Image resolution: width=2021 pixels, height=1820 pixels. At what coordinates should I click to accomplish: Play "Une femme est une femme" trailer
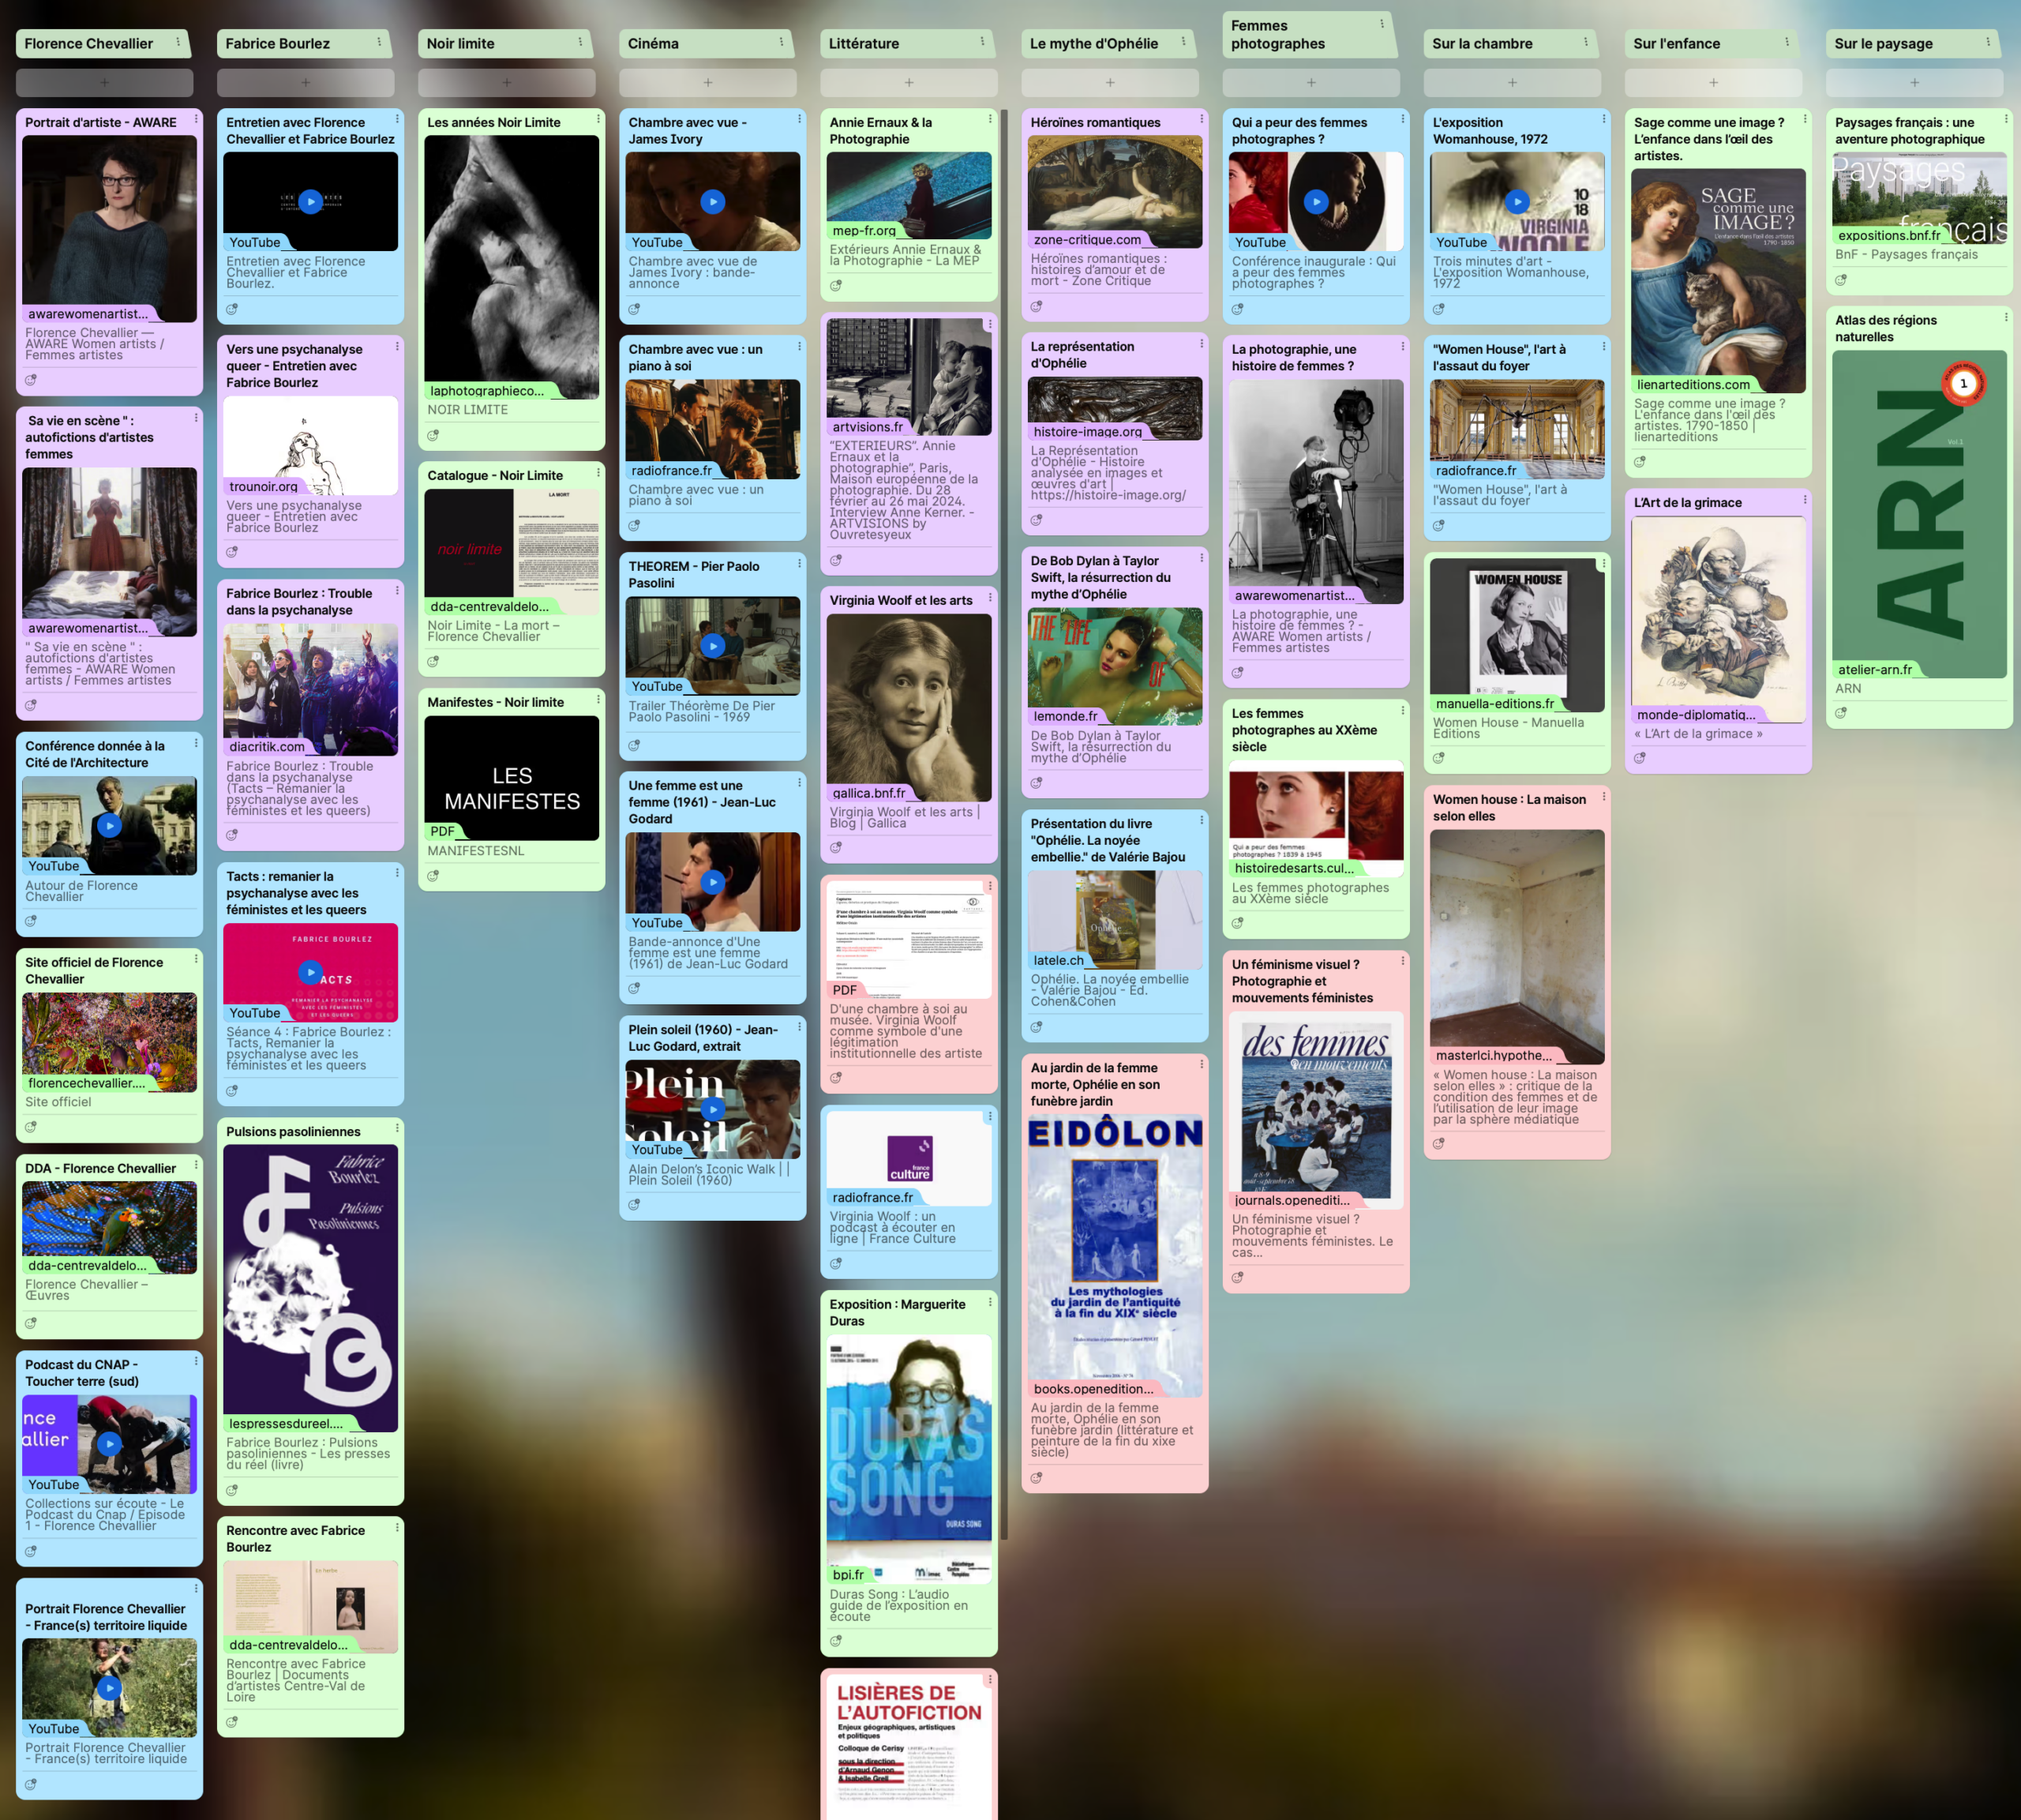pos(713,881)
